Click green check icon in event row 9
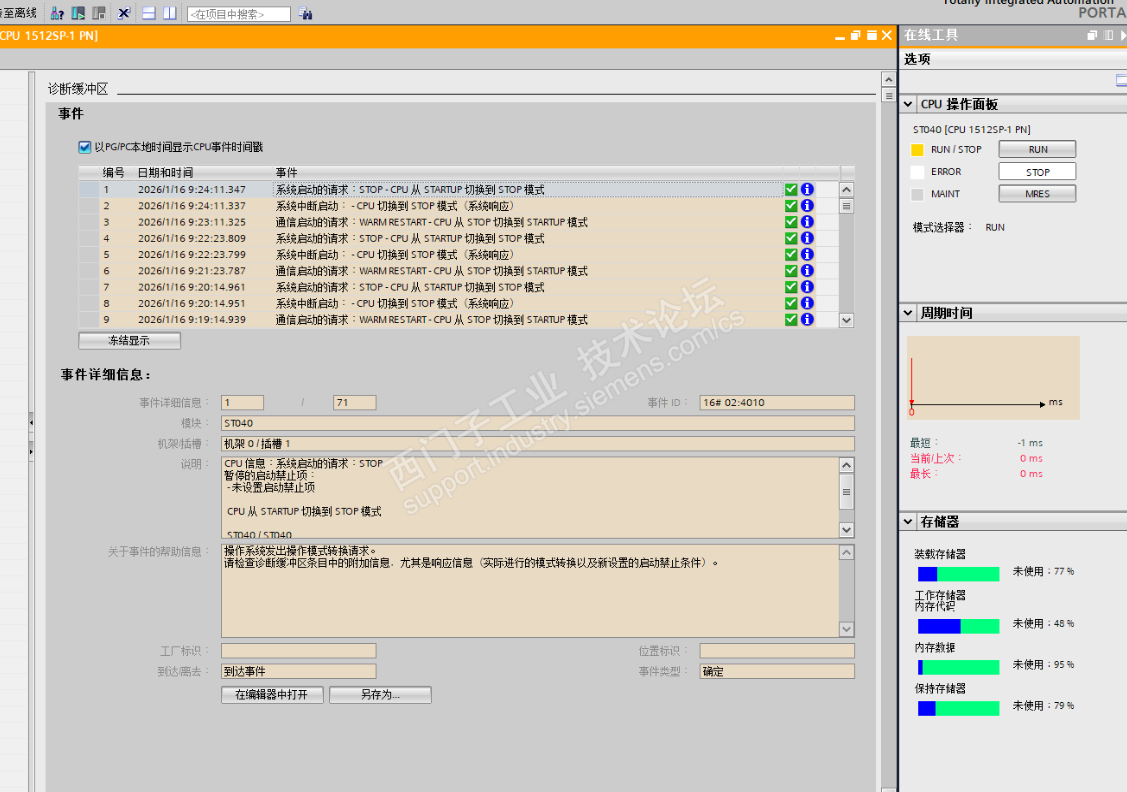Viewport: 1127px width, 792px height. 791,319
